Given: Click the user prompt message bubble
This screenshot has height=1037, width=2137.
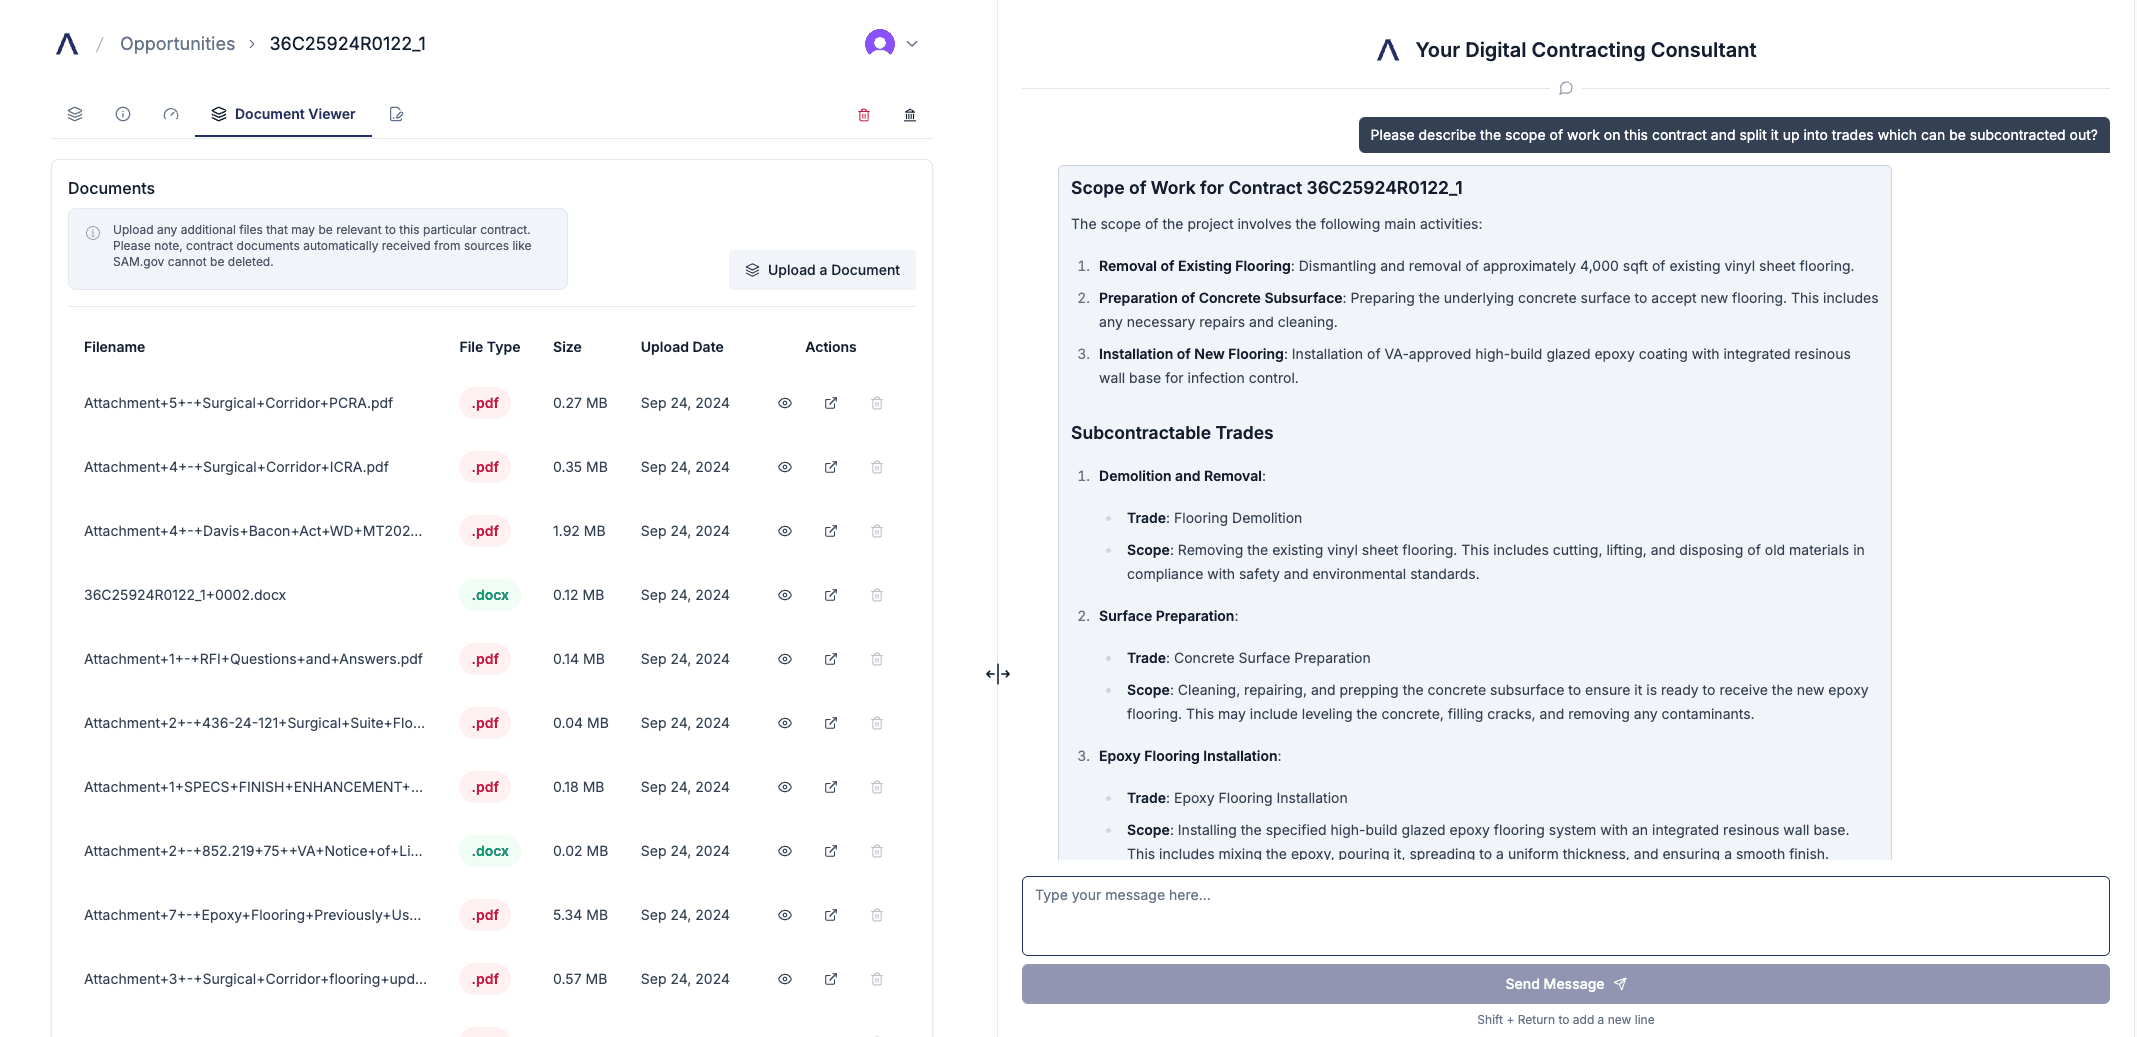Looking at the screenshot, I should 1733,135.
